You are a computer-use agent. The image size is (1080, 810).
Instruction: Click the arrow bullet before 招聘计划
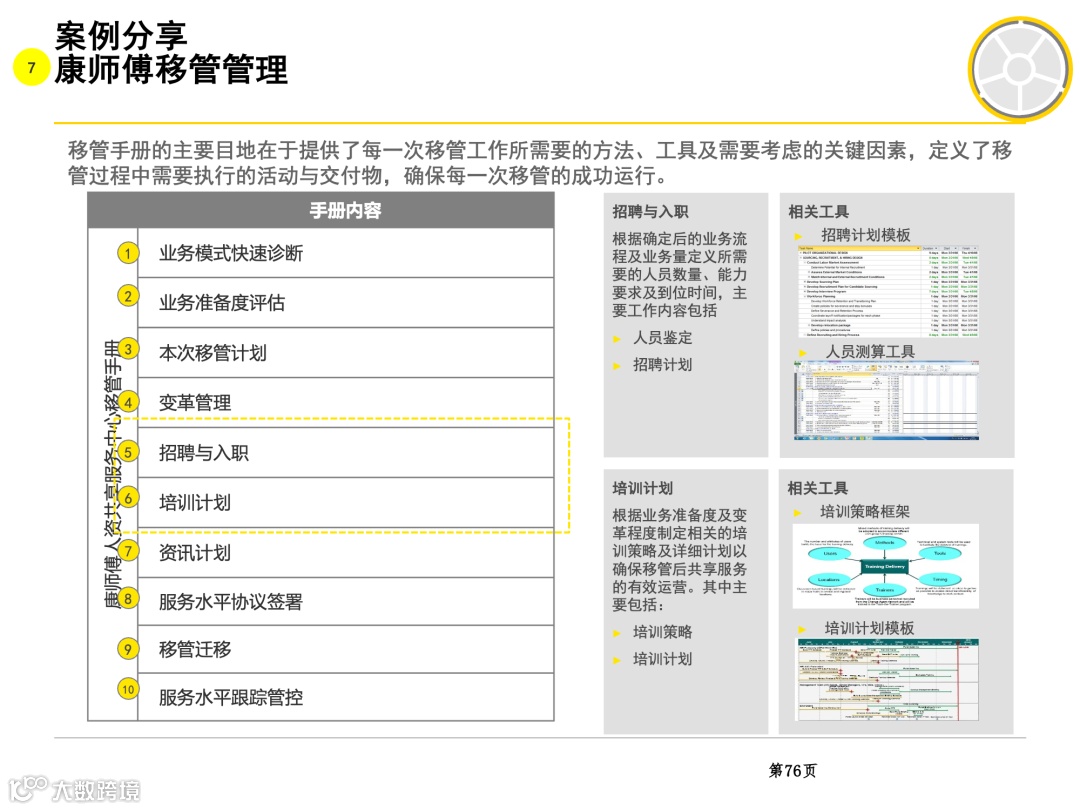617,366
